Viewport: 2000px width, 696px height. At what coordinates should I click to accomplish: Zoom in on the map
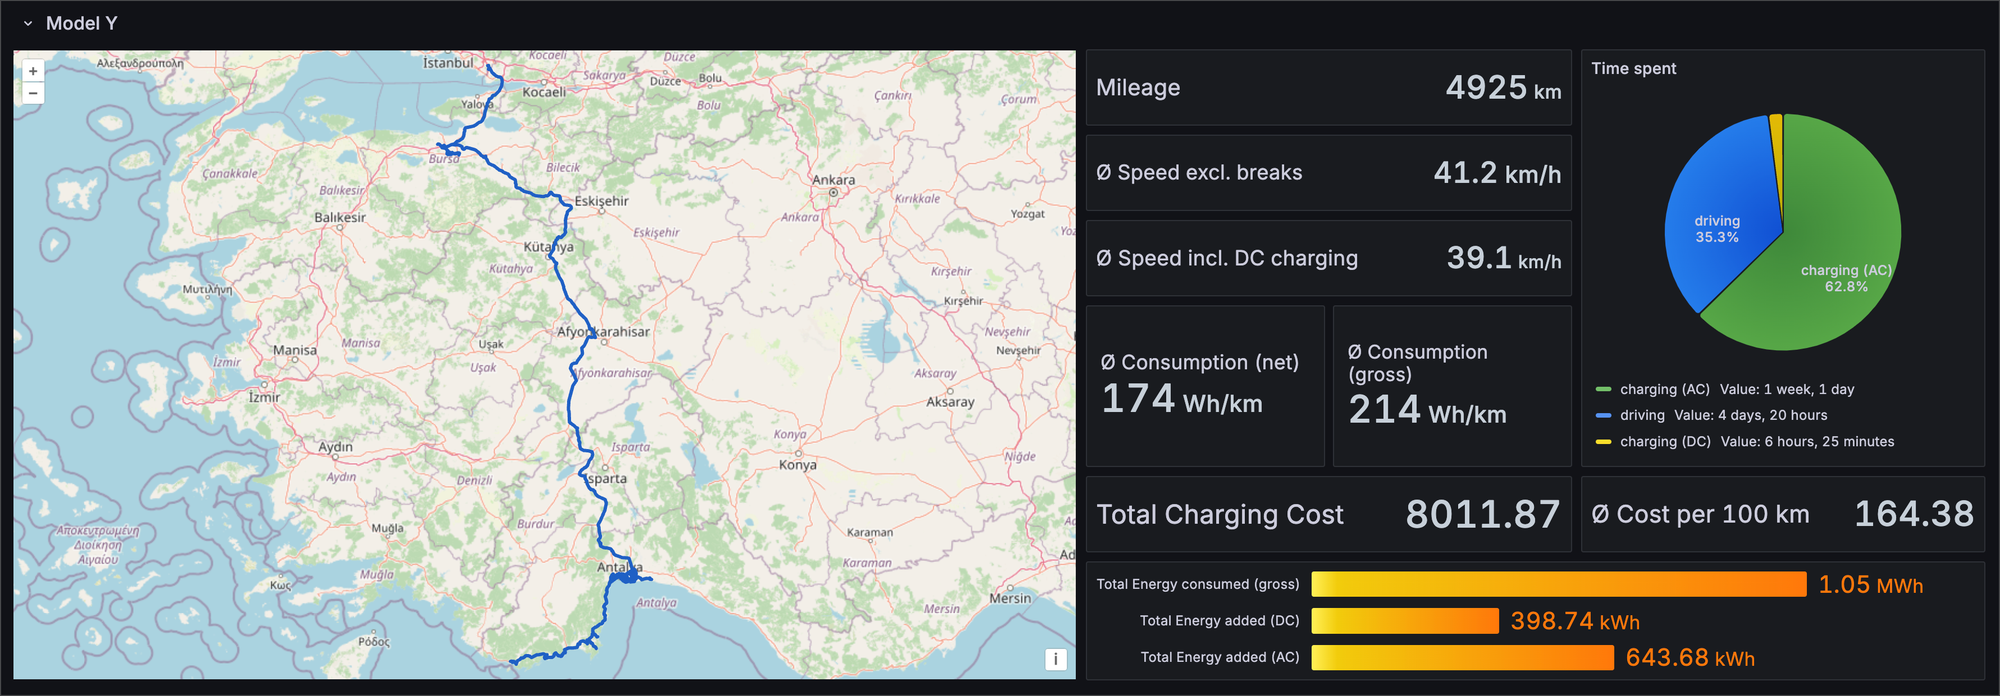pos(33,71)
